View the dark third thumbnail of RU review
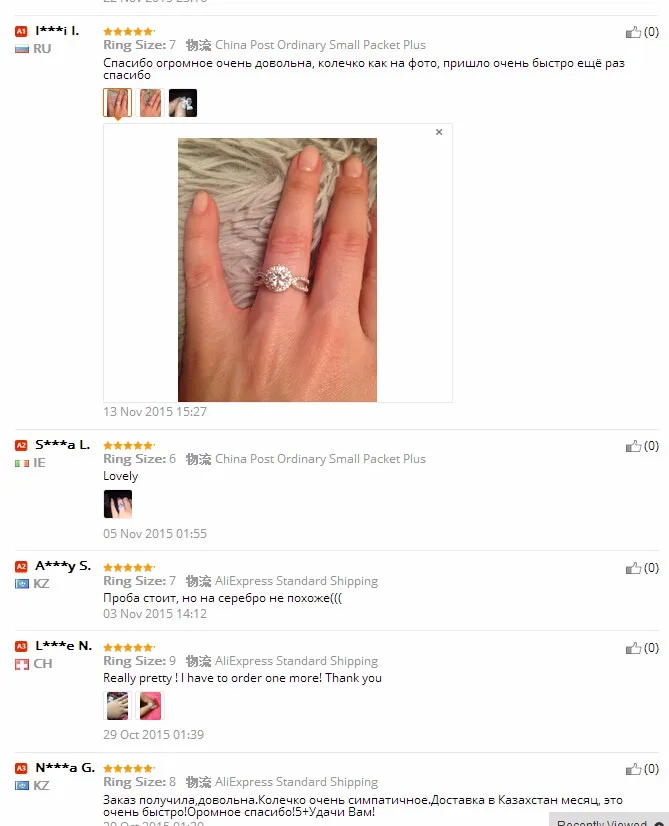Screen dimensions: 669x826 pyautogui.click(x=183, y=103)
